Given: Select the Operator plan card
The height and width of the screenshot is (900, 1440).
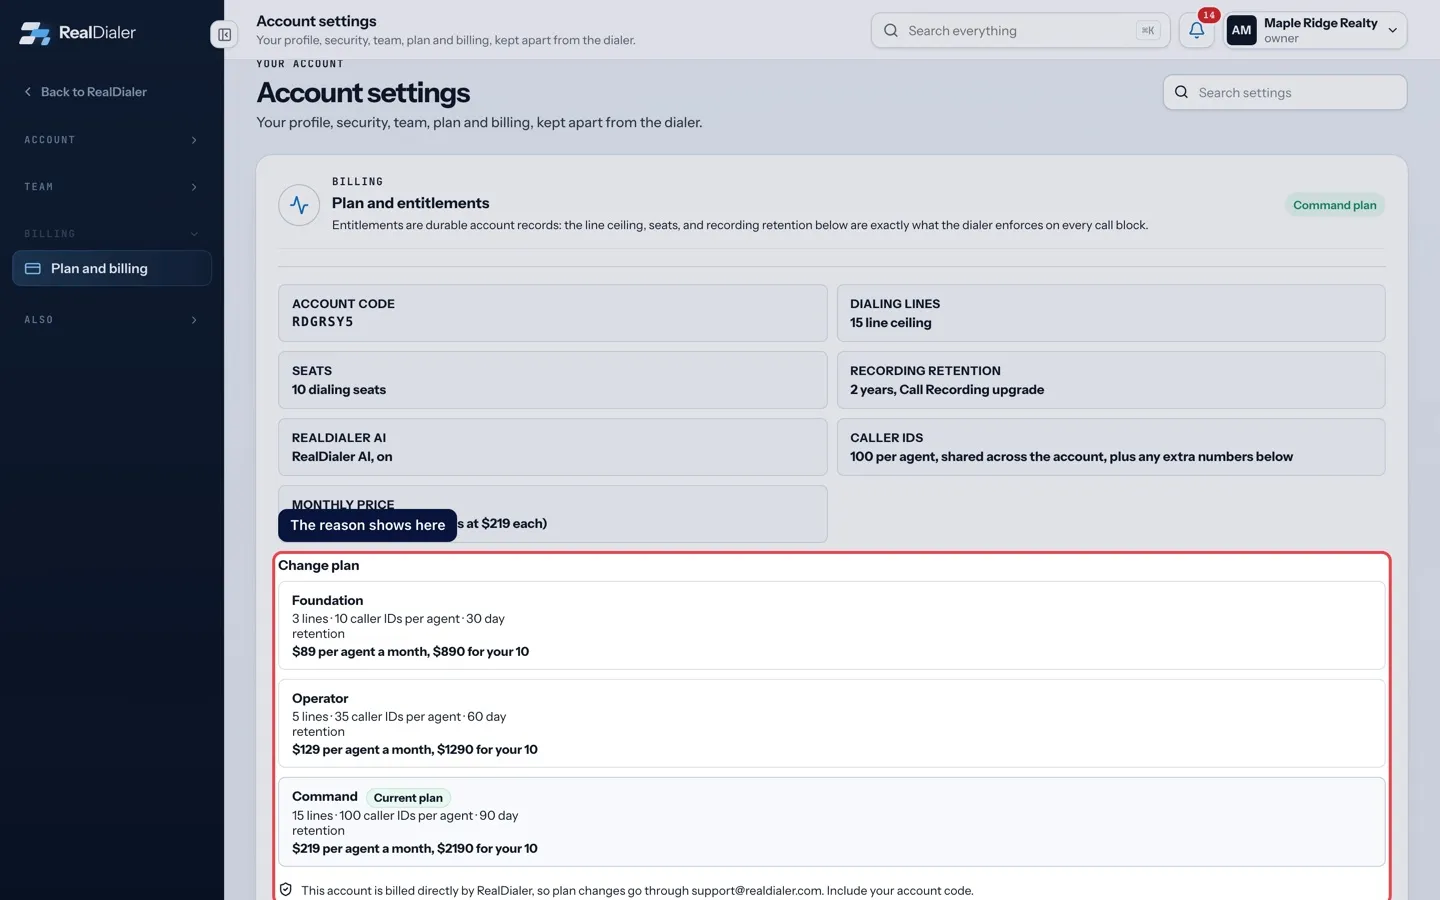Looking at the screenshot, I should [832, 723].
